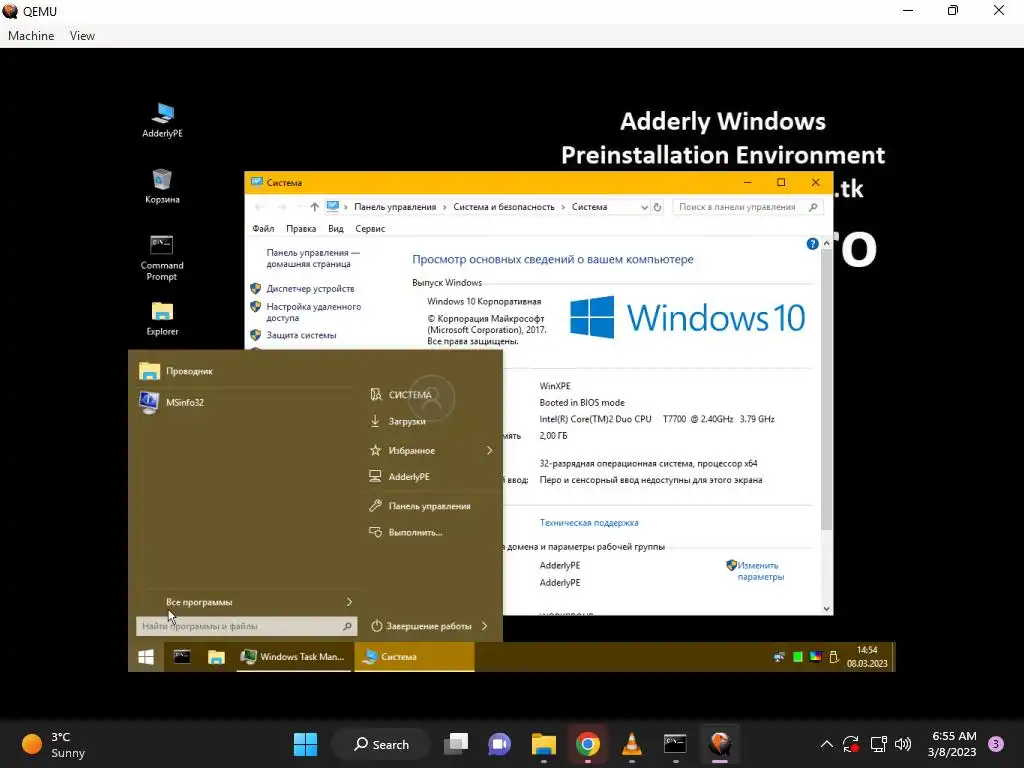
Task: Click the start menu search magnifier icon
Action: 347,626
